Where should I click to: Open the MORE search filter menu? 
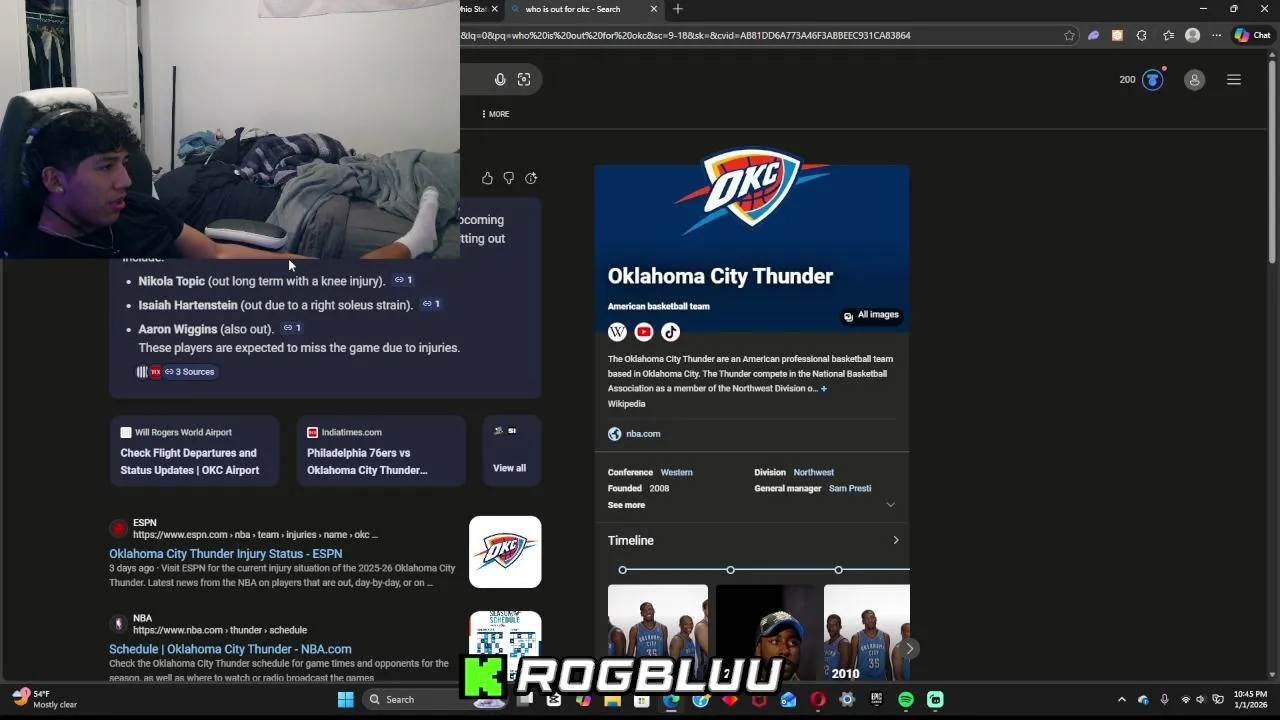[495, 114]
